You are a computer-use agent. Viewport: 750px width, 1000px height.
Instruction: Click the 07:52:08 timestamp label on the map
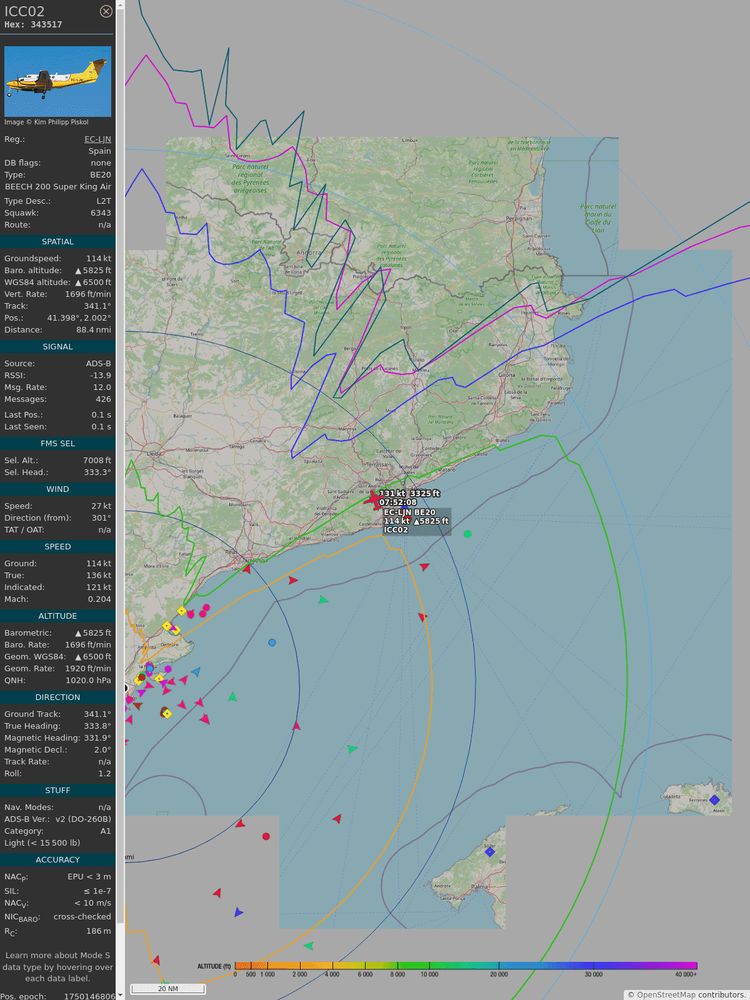pyautogui.click(x=398, y=502)
